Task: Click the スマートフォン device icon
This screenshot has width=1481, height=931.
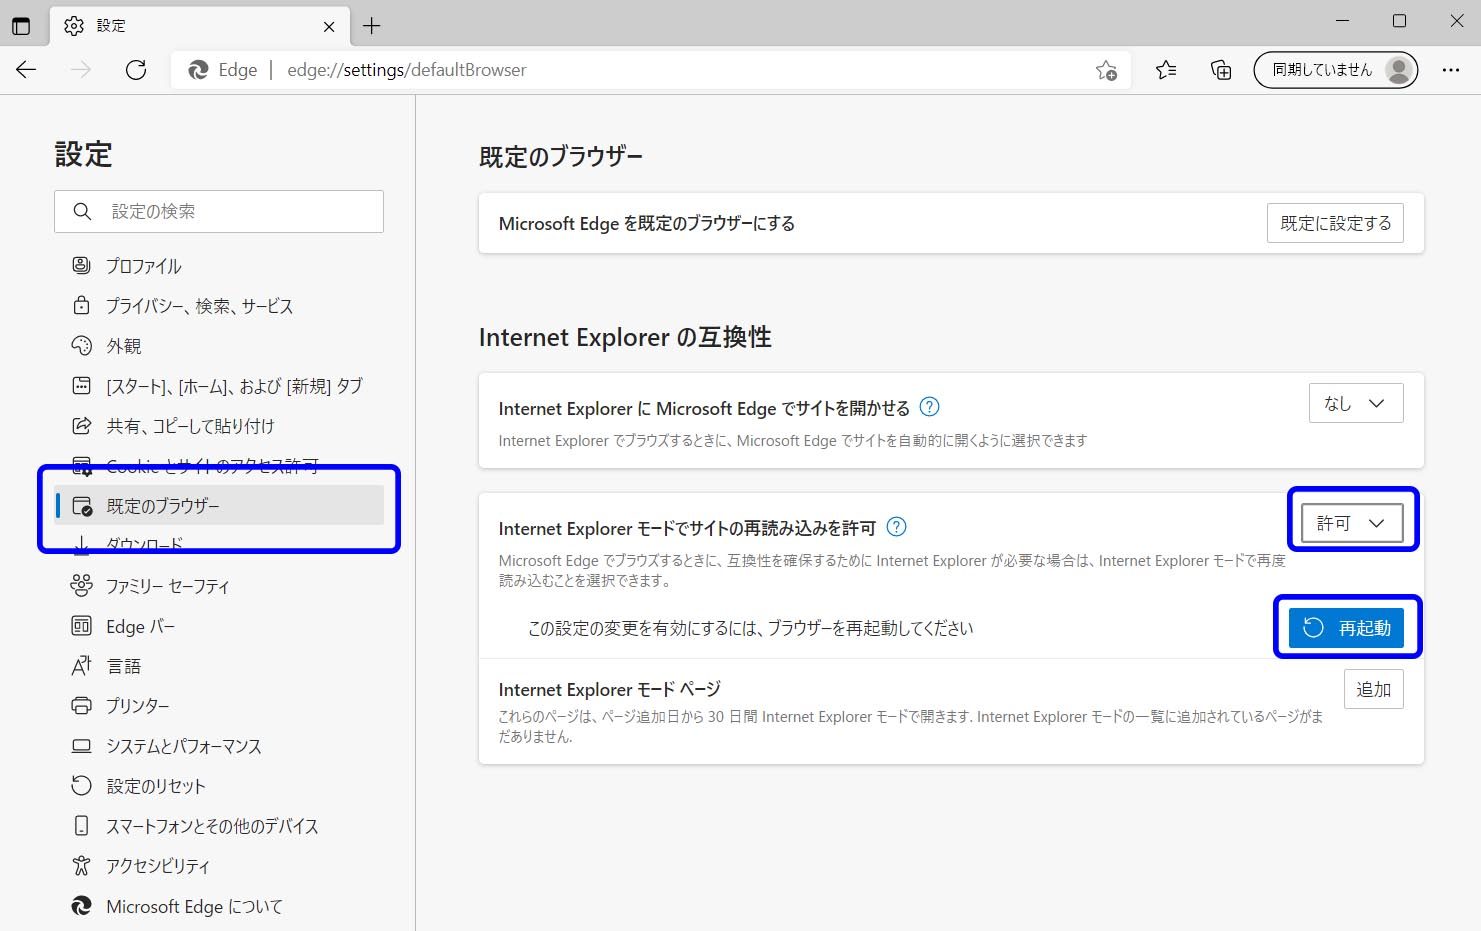Action: pos(81,826)
